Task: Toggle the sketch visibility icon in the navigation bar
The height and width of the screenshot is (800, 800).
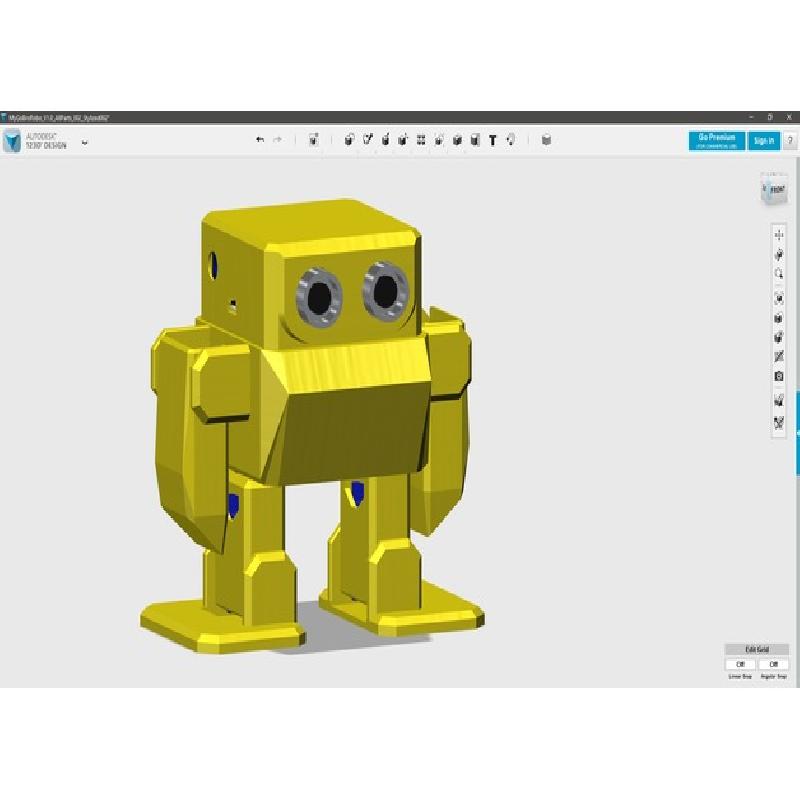Action: (x=779, y=356)
